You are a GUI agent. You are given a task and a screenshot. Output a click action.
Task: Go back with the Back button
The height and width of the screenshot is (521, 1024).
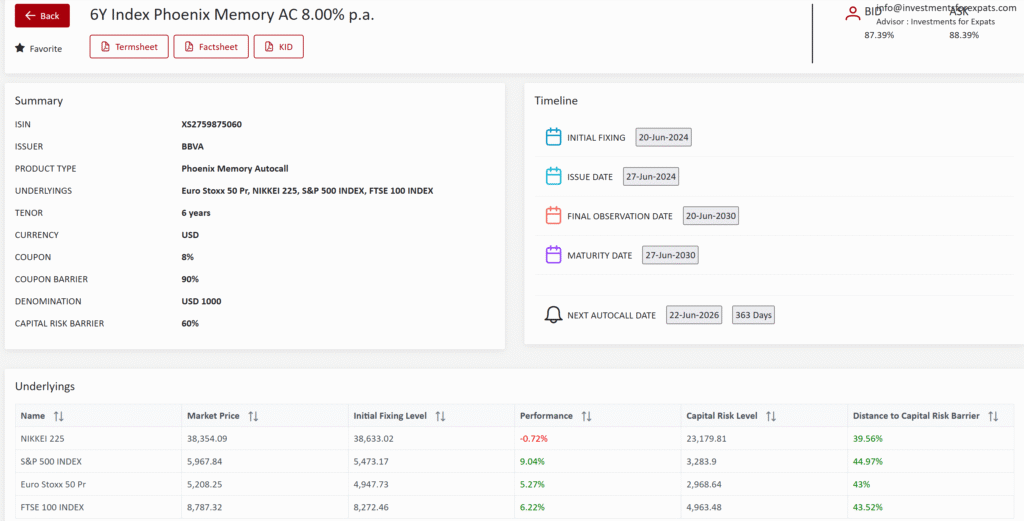click(42, 16)
